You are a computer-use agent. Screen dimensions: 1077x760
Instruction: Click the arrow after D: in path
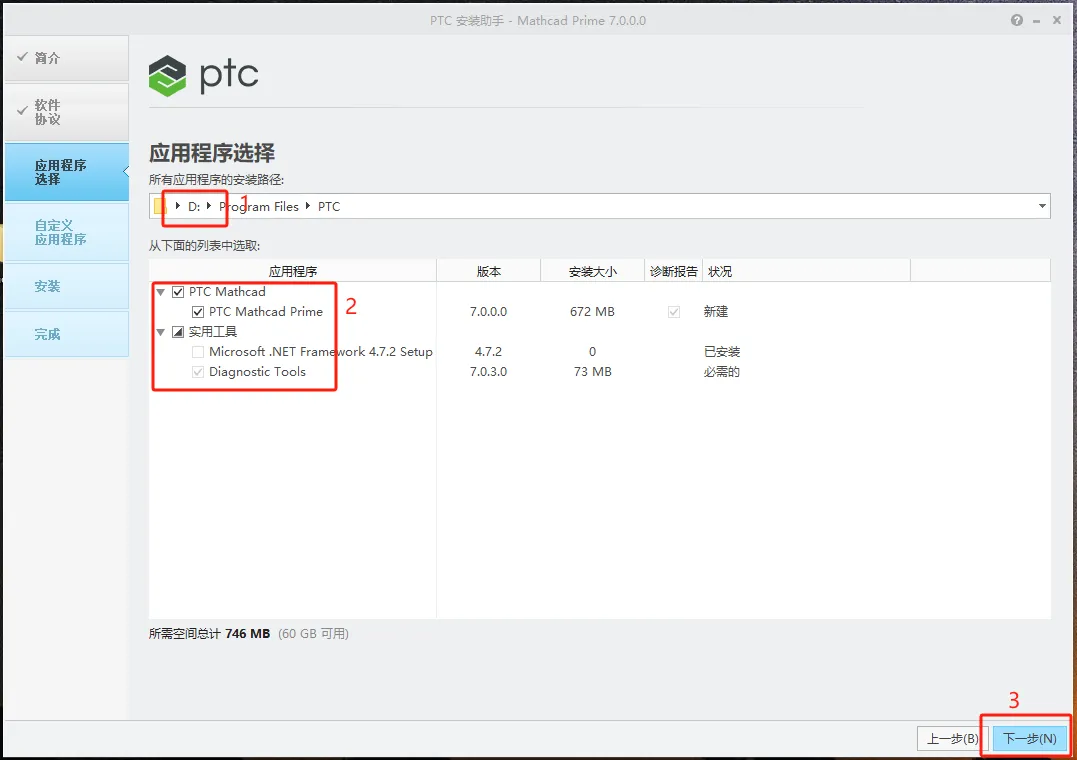(209, 205)
